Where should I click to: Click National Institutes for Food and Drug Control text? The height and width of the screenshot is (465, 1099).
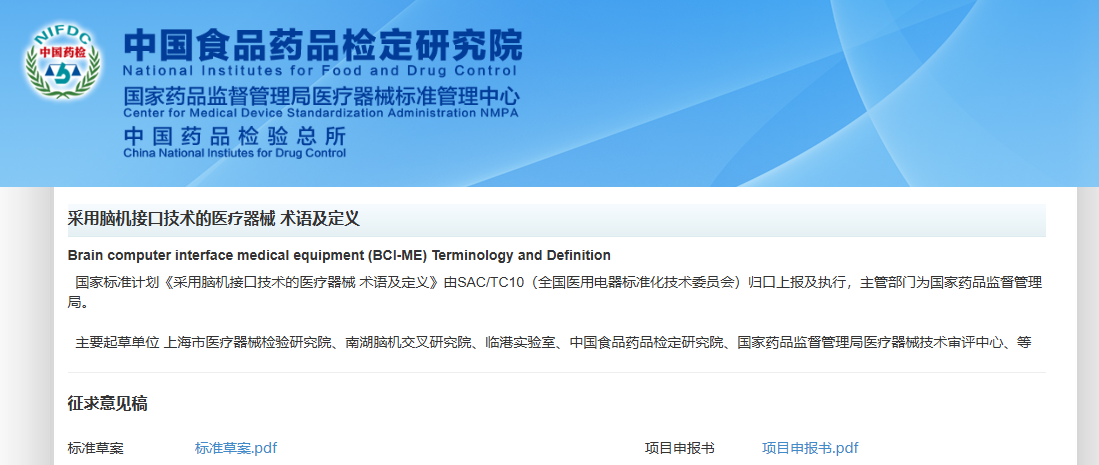320,71
